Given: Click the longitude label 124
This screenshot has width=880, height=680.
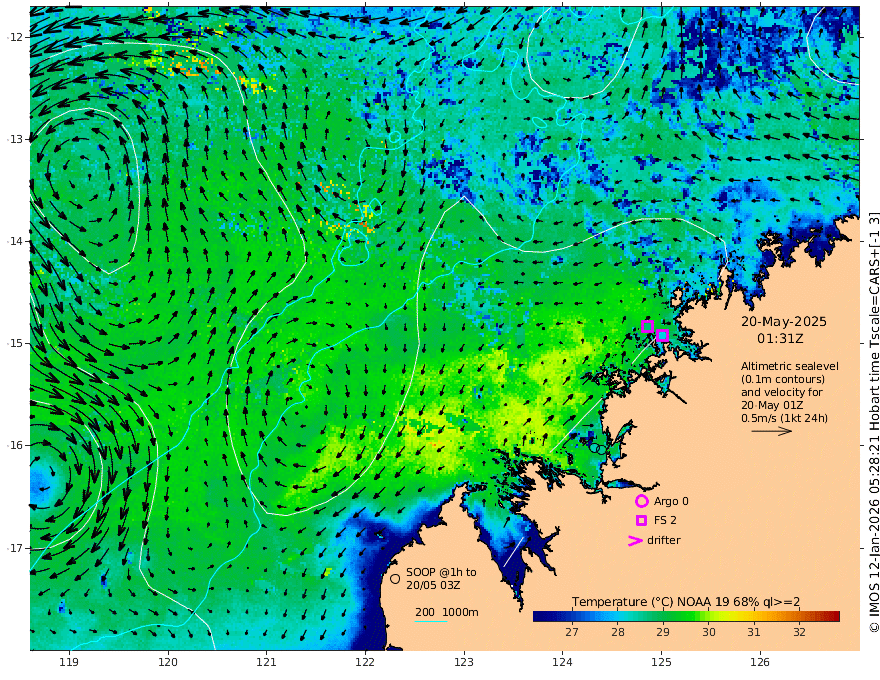Looking at the screenshot, I should pos(562,662).
